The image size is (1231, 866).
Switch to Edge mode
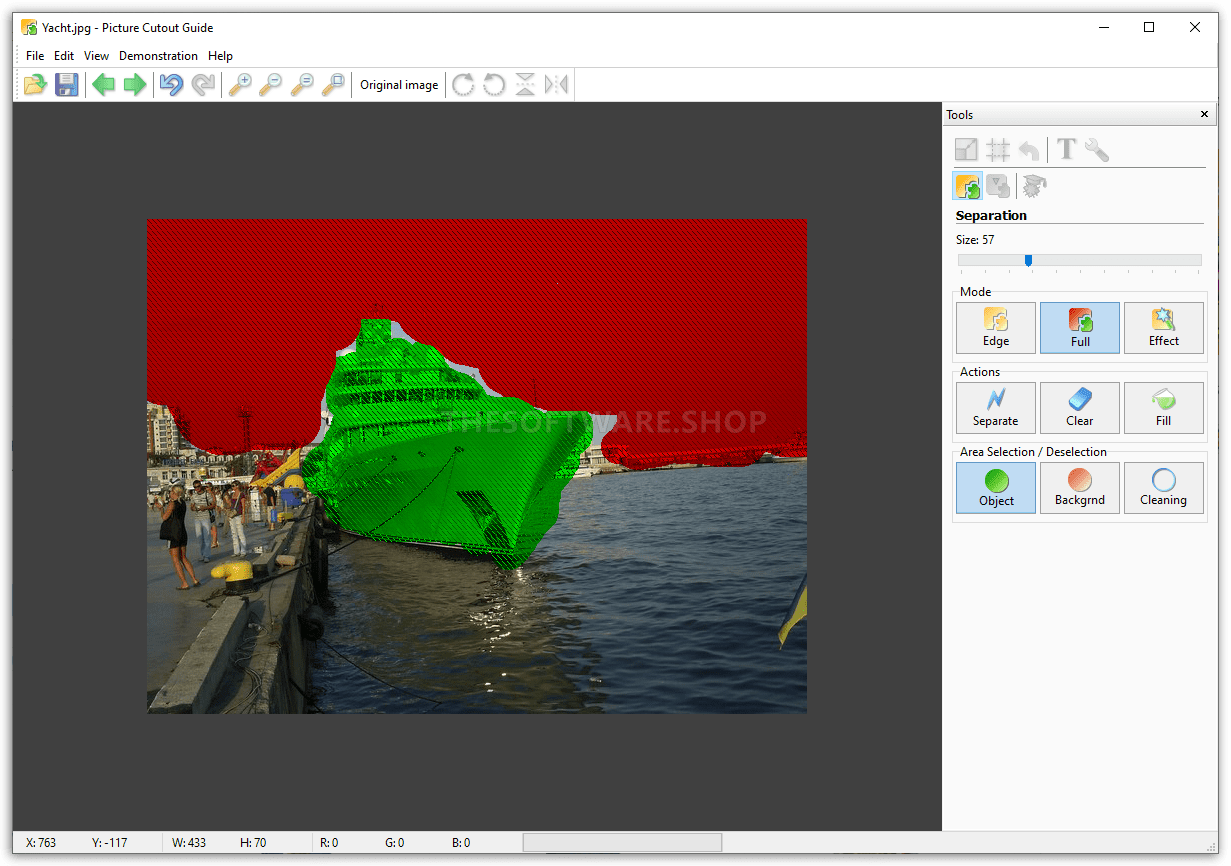pyautogui.click(x=996, y=328)
